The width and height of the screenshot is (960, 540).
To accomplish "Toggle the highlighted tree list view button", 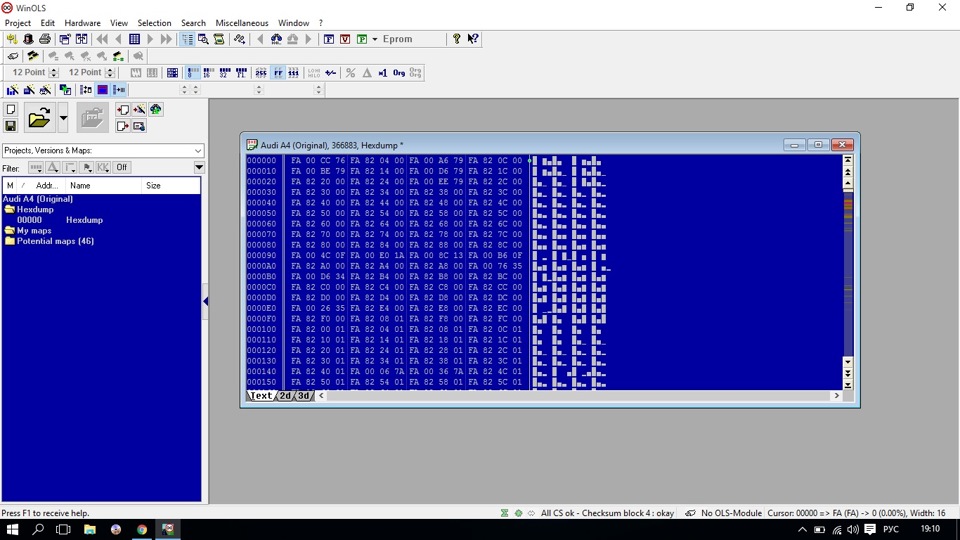I will 187,39.
